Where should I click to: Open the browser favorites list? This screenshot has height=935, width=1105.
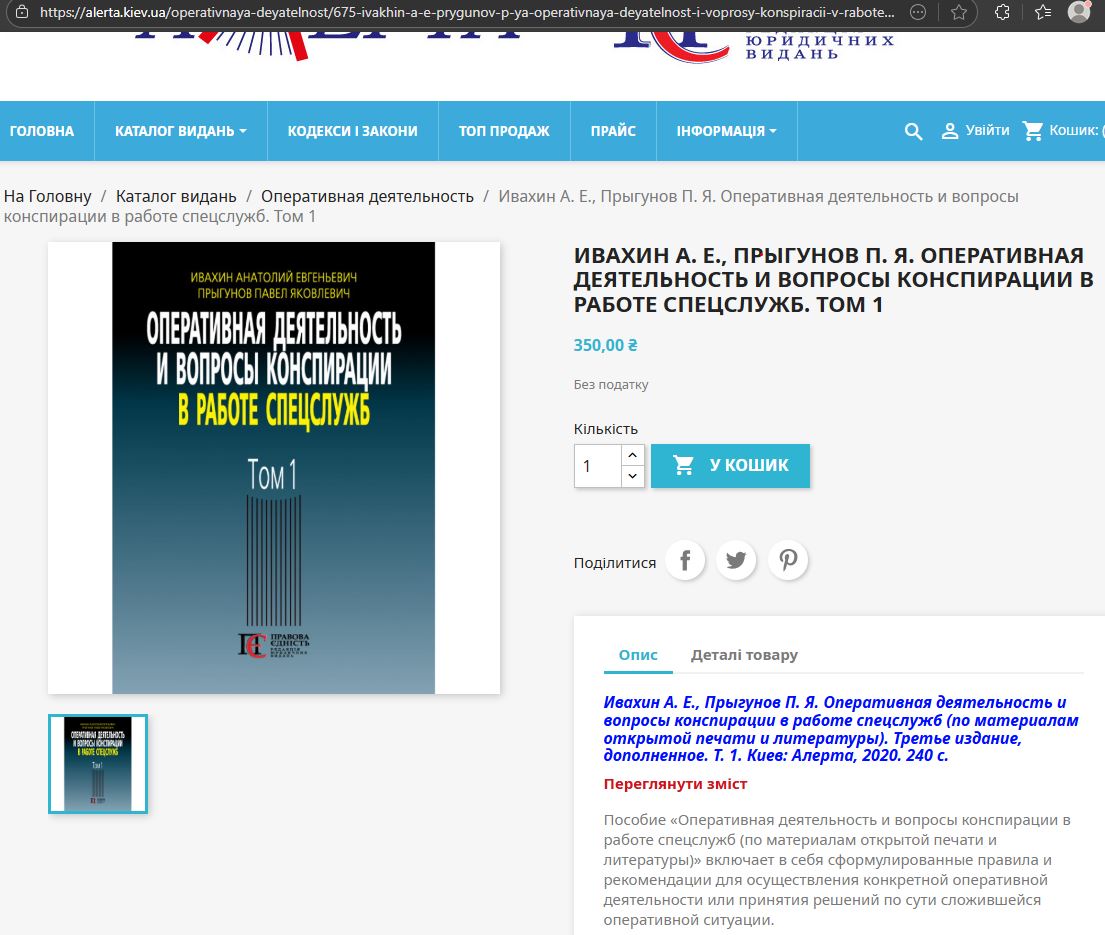pyautogui.click(x=1041, y=13)
